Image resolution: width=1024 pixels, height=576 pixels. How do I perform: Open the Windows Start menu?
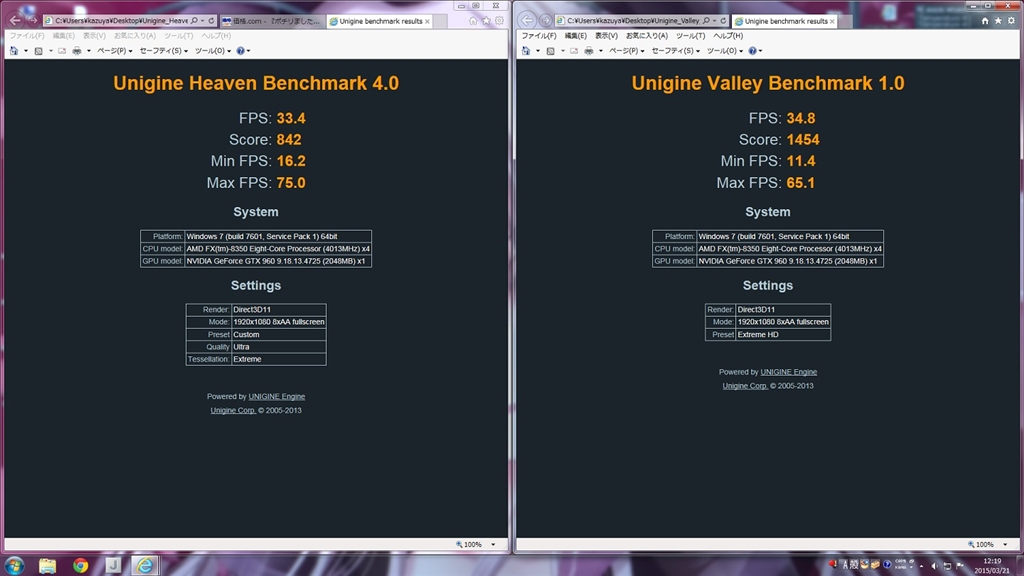14,565
